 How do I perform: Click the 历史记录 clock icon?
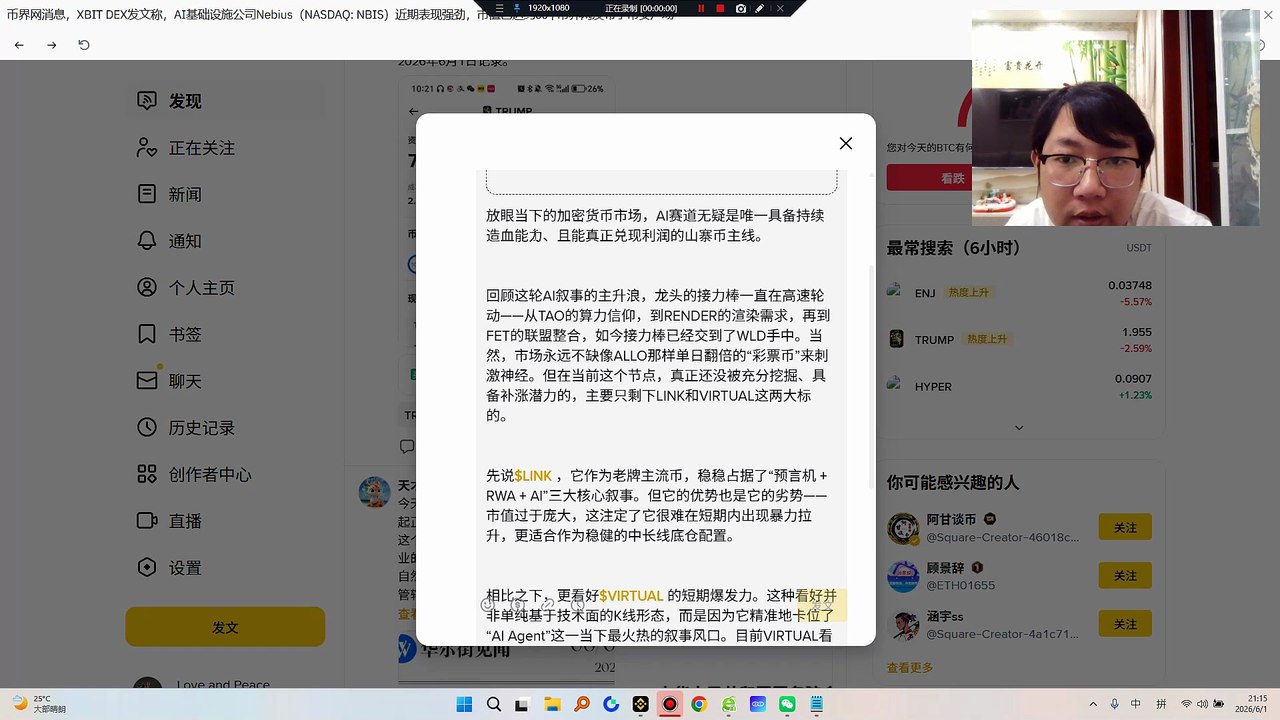pyautogui.click(x=147, y=427)
